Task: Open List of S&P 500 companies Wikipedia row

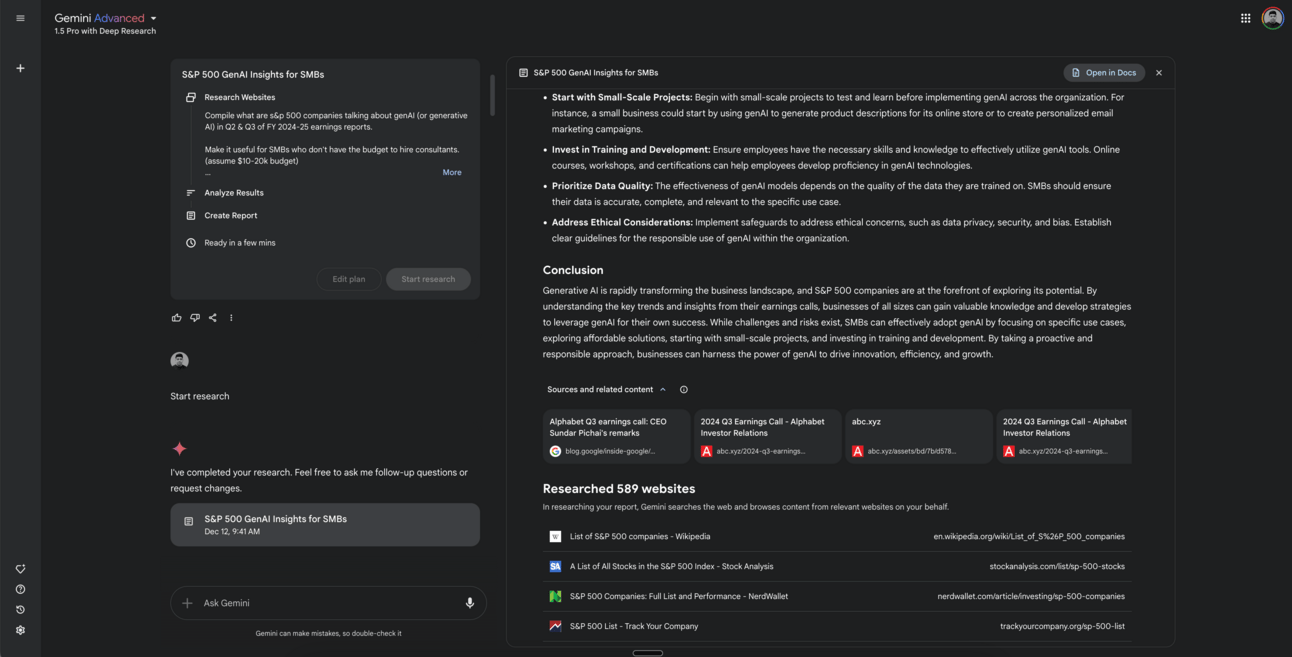Action: coord(837,536)
